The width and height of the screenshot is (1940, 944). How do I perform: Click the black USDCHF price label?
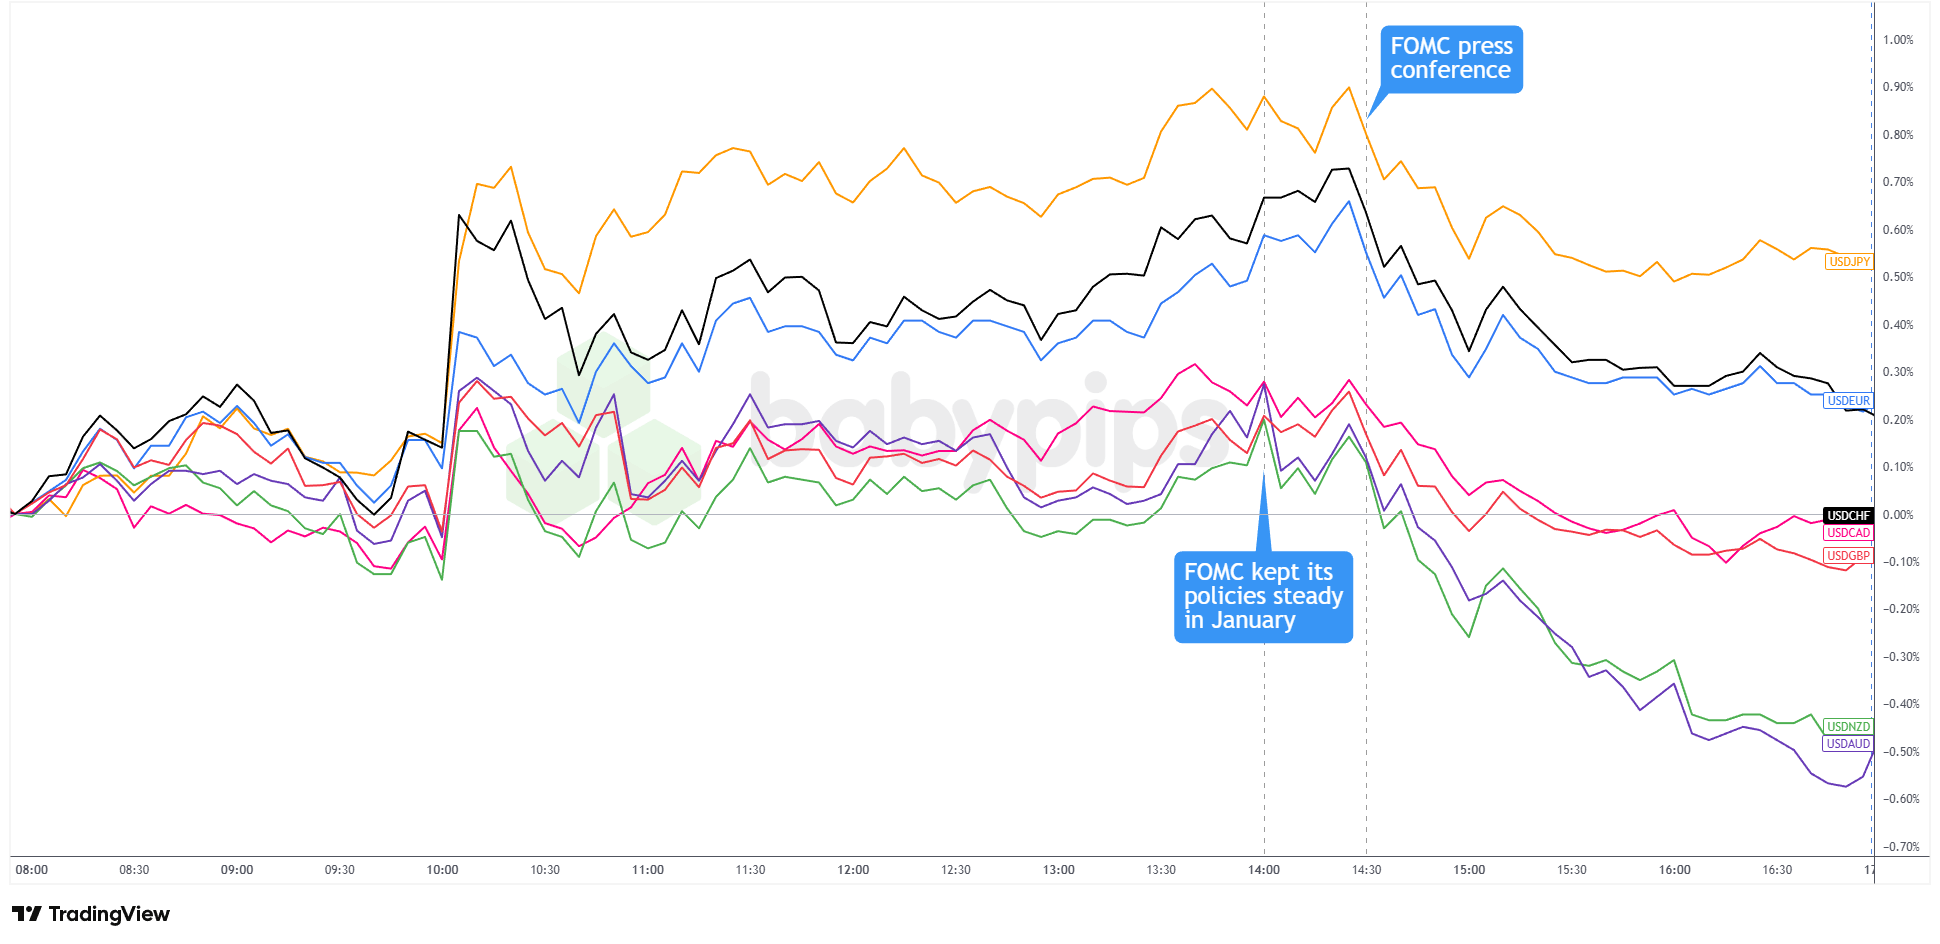pos(1848,516)
